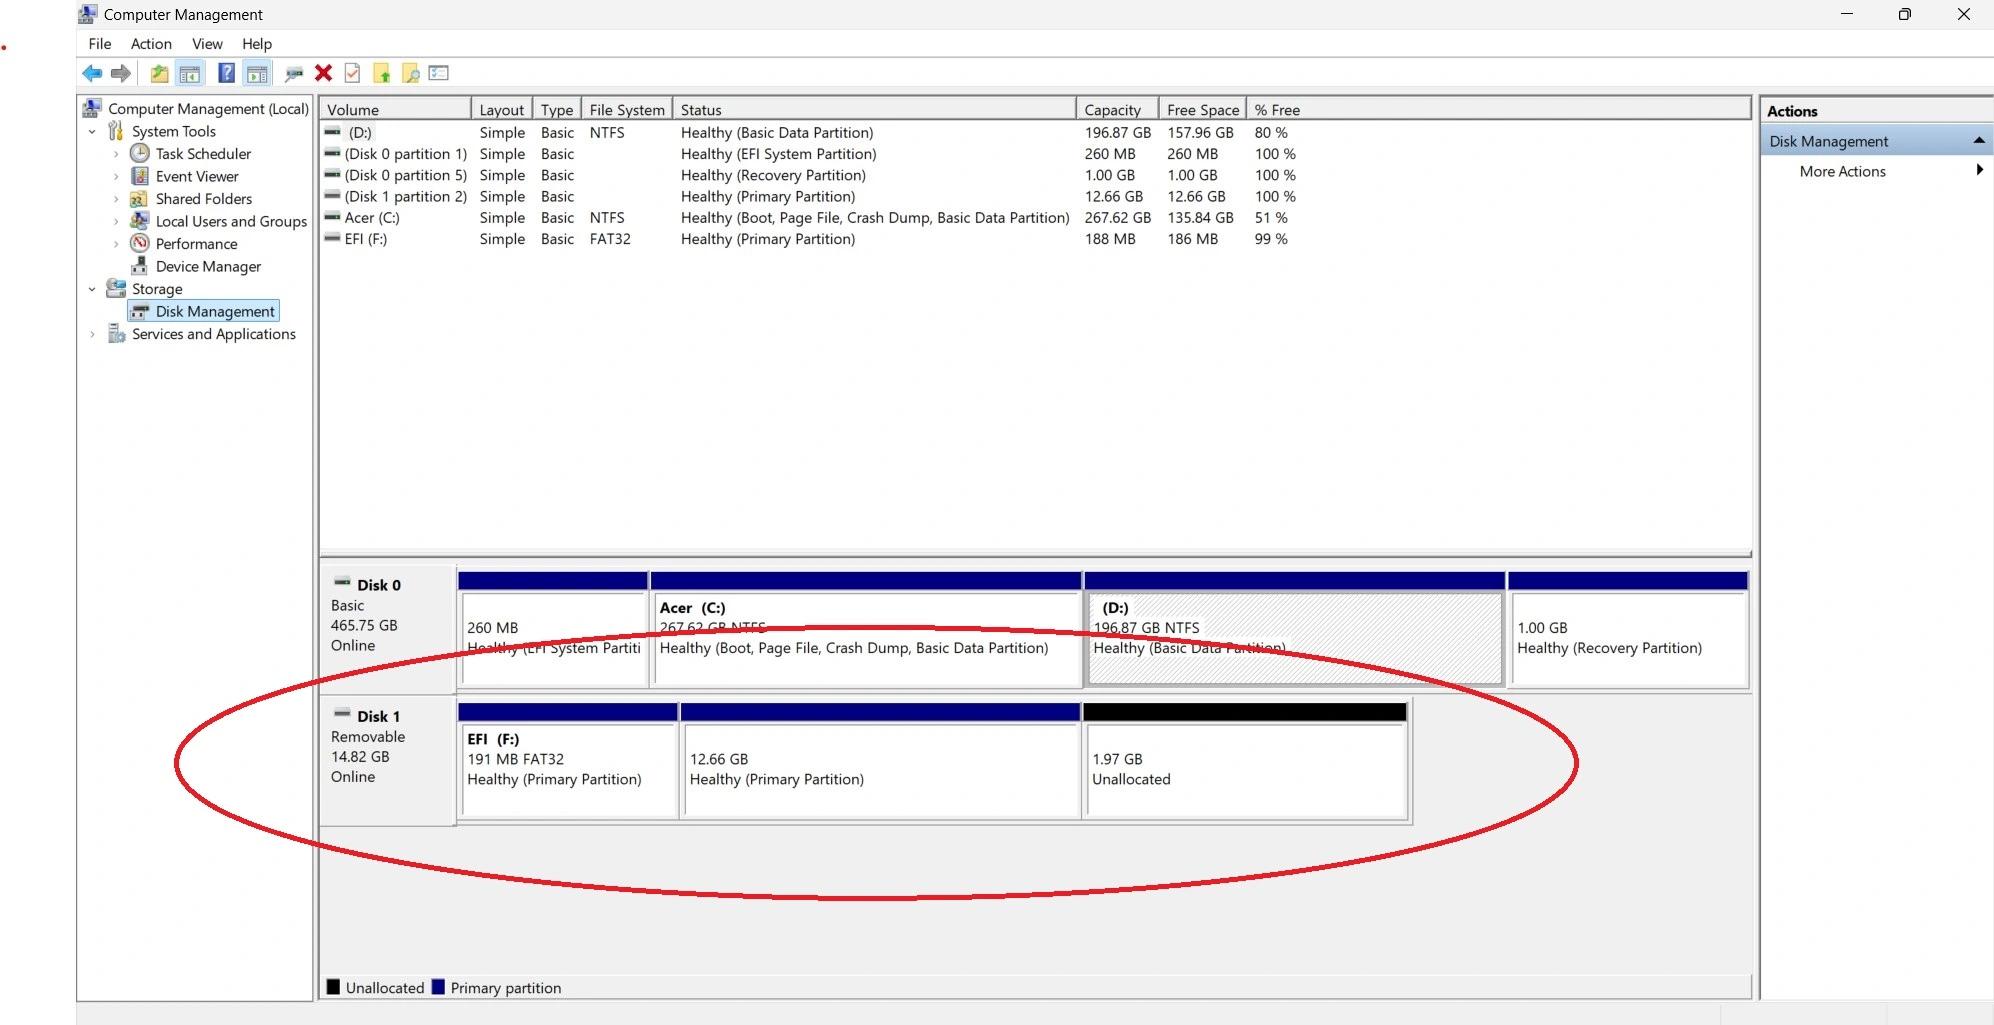Viewport: 1994px width, 1025px height.
Task: Select Performance in the tree
Action: point(197,244)
